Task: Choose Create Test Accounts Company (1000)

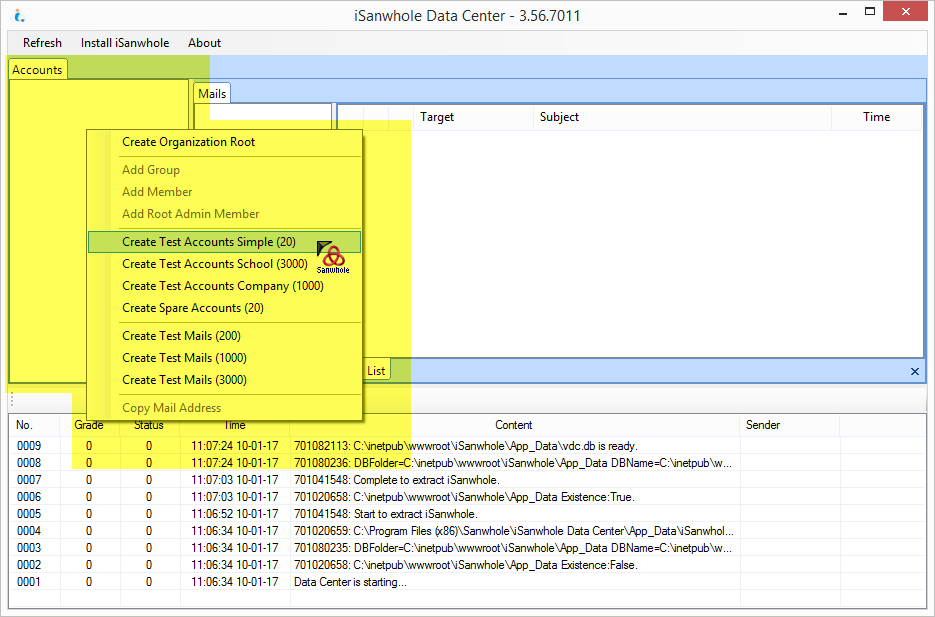Action: (224, 286)
